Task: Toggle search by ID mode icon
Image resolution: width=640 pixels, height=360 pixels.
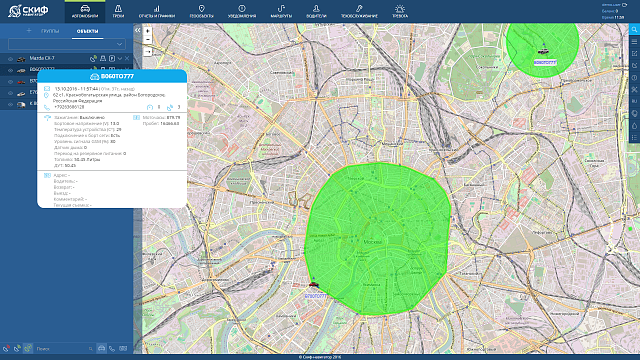Action: pyautogui.click(x=123, y=349)
